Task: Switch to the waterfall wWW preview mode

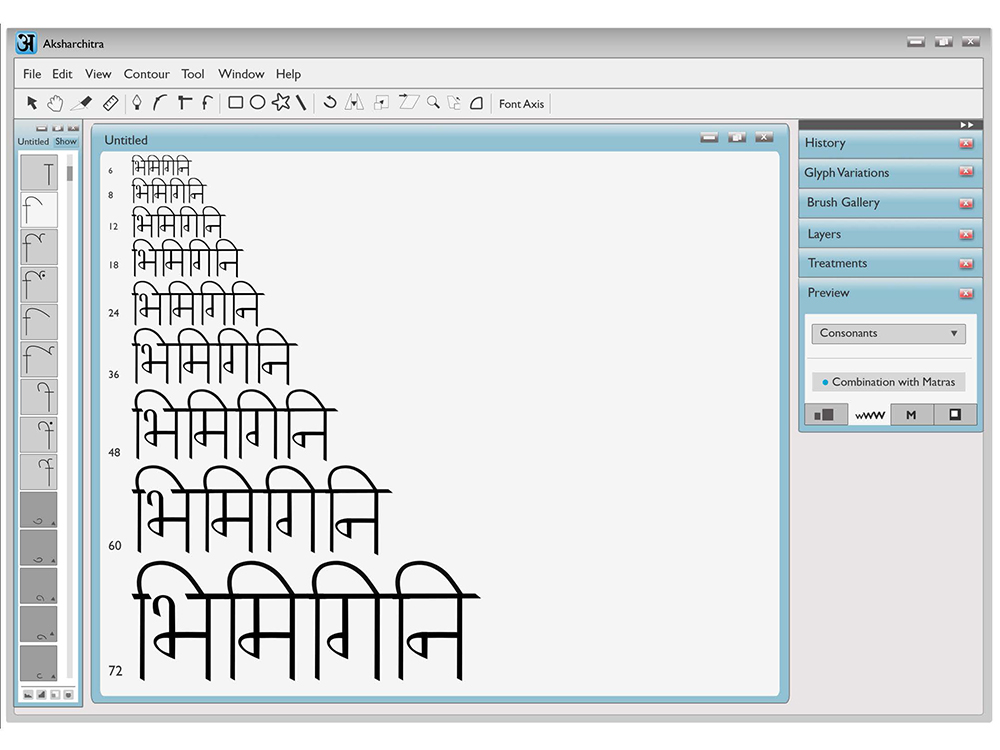Action: point(869,415)
